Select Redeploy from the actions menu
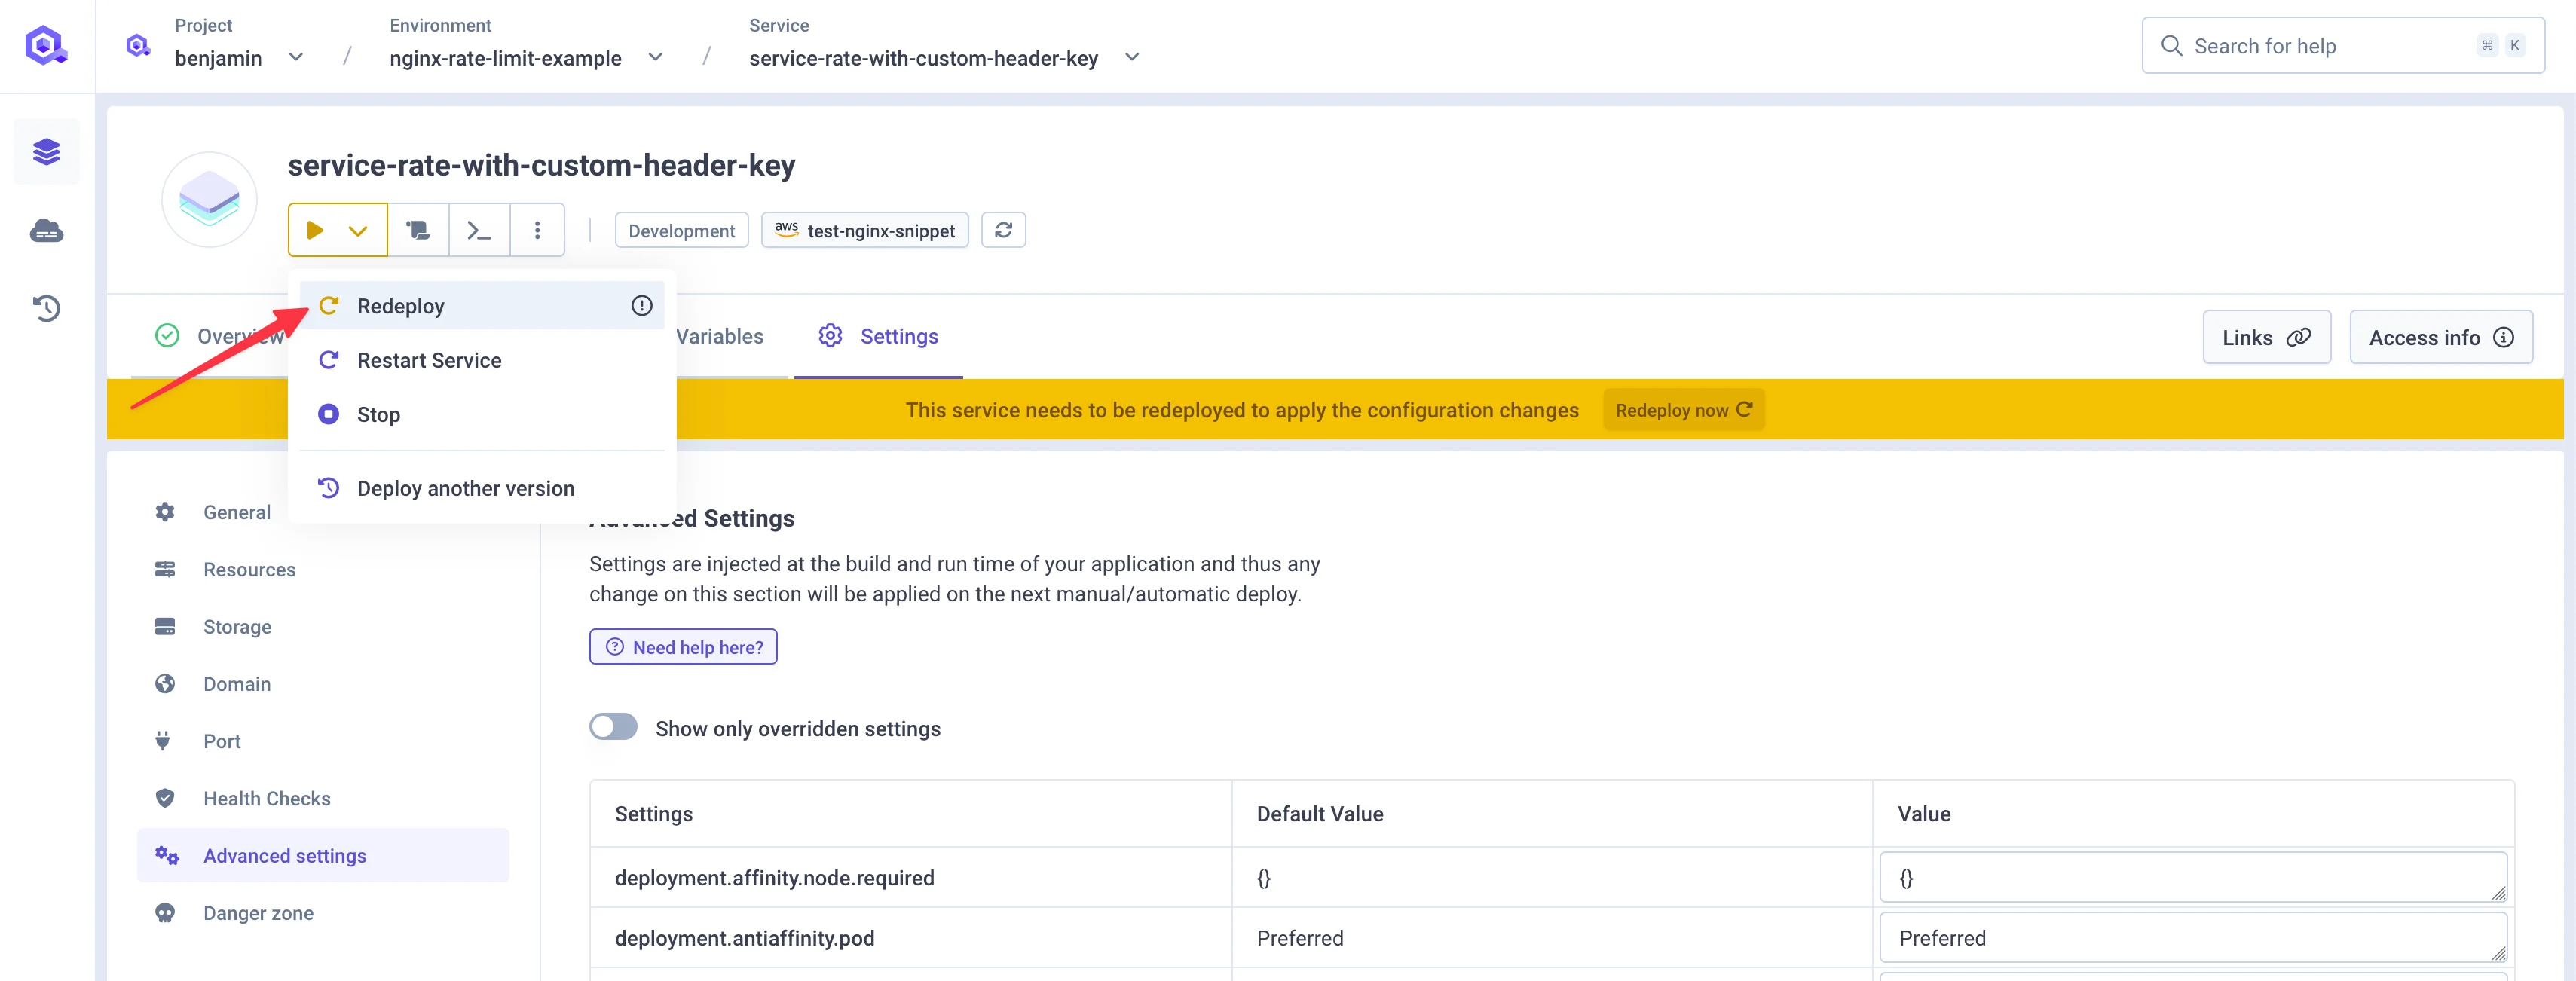Screen dimensions: 2576x981 (482, 306)
